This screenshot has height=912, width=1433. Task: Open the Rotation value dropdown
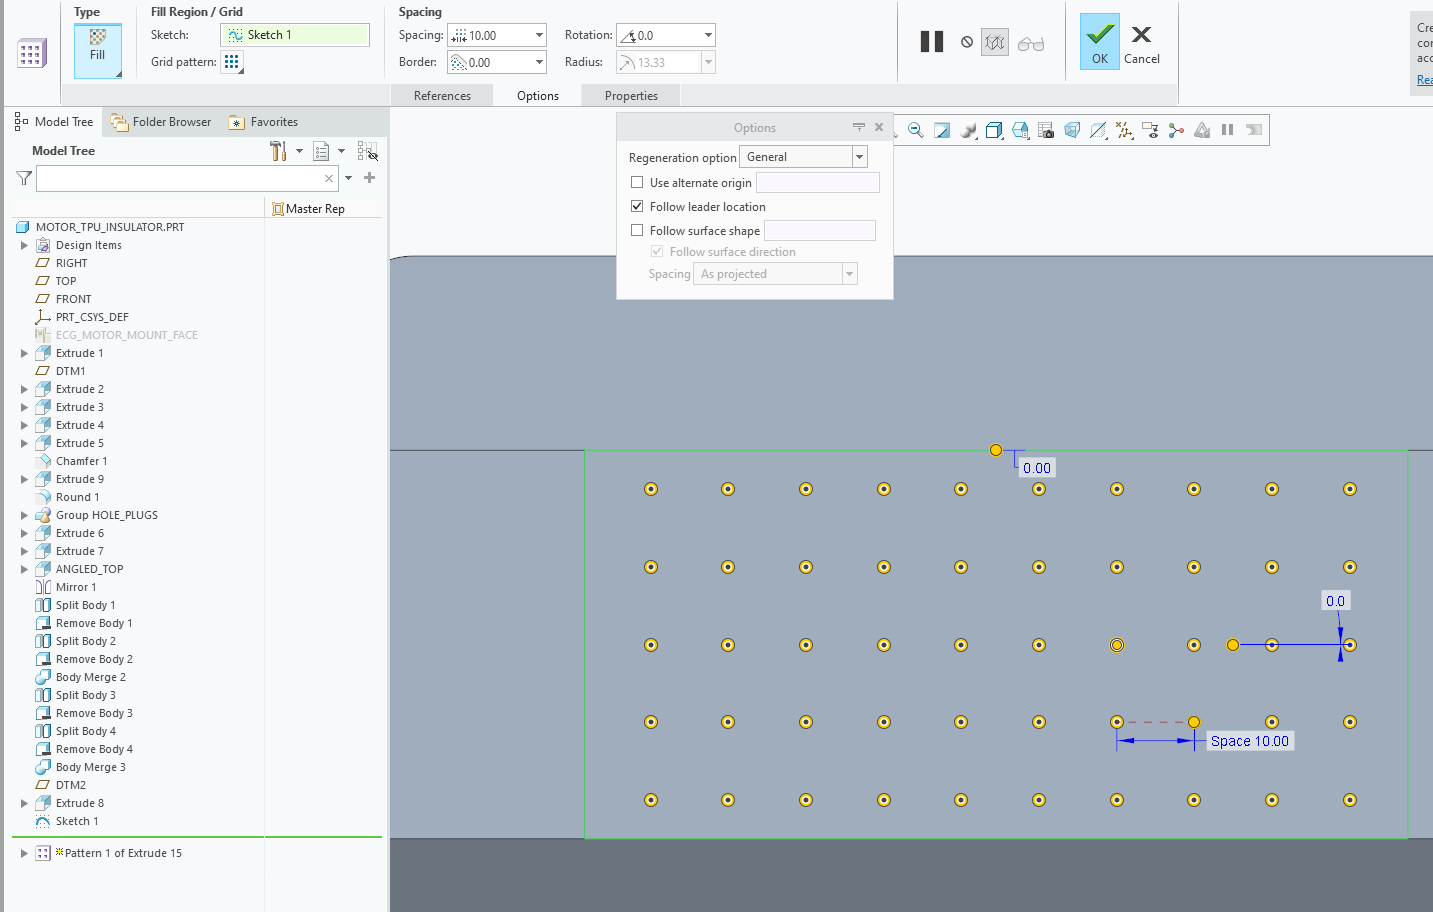pyautogui.click(x=710, y=33)
